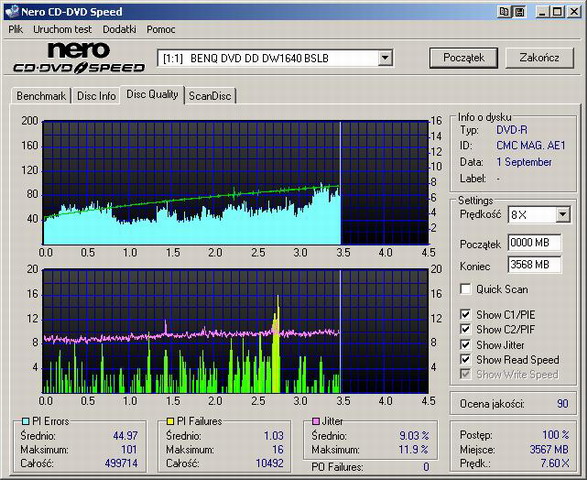This screenshot has width=587, height=480.
Task: Click the Nero CD-DVD Speed title bar icon
Action: tap(12, 11)
